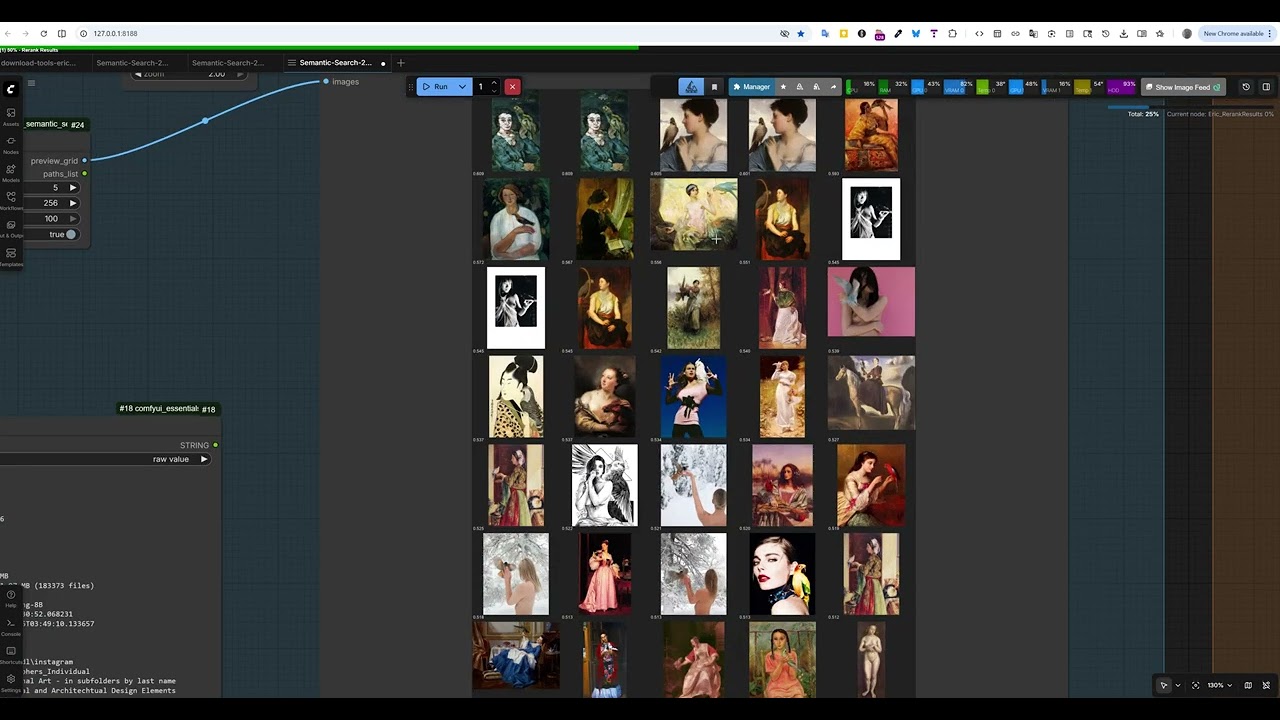Toggle minimap icon in bottom toolbar
Image resolution: width=1280 pixels, height=720 pixels.
[x=1248, y=685]
